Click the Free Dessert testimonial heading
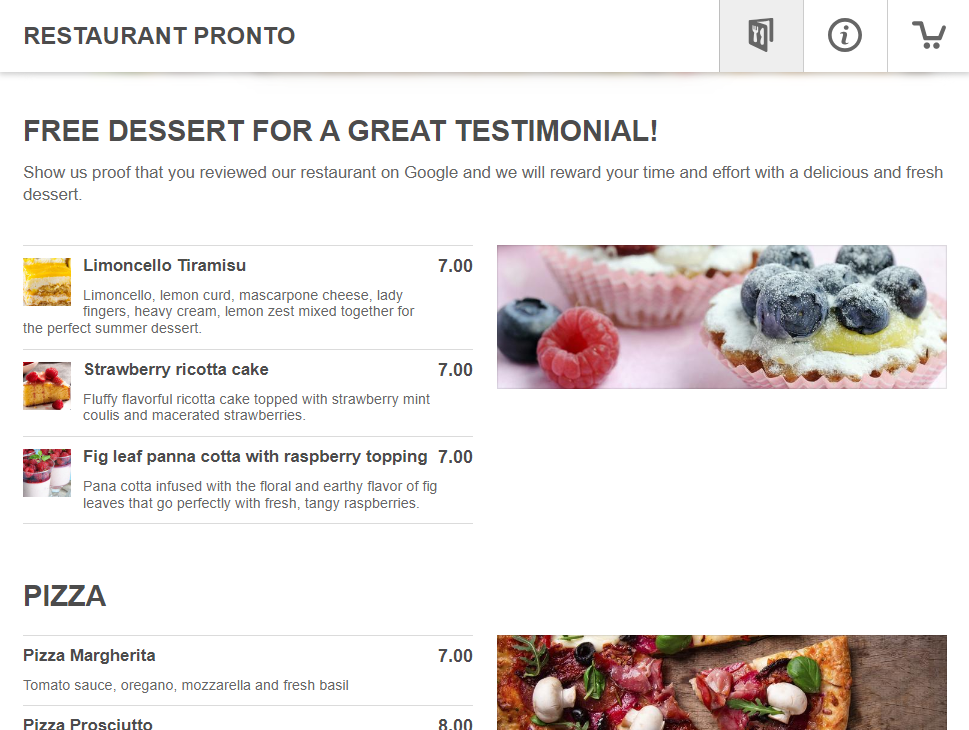Viewport: 969px width, 730px height. click(341, 131)
